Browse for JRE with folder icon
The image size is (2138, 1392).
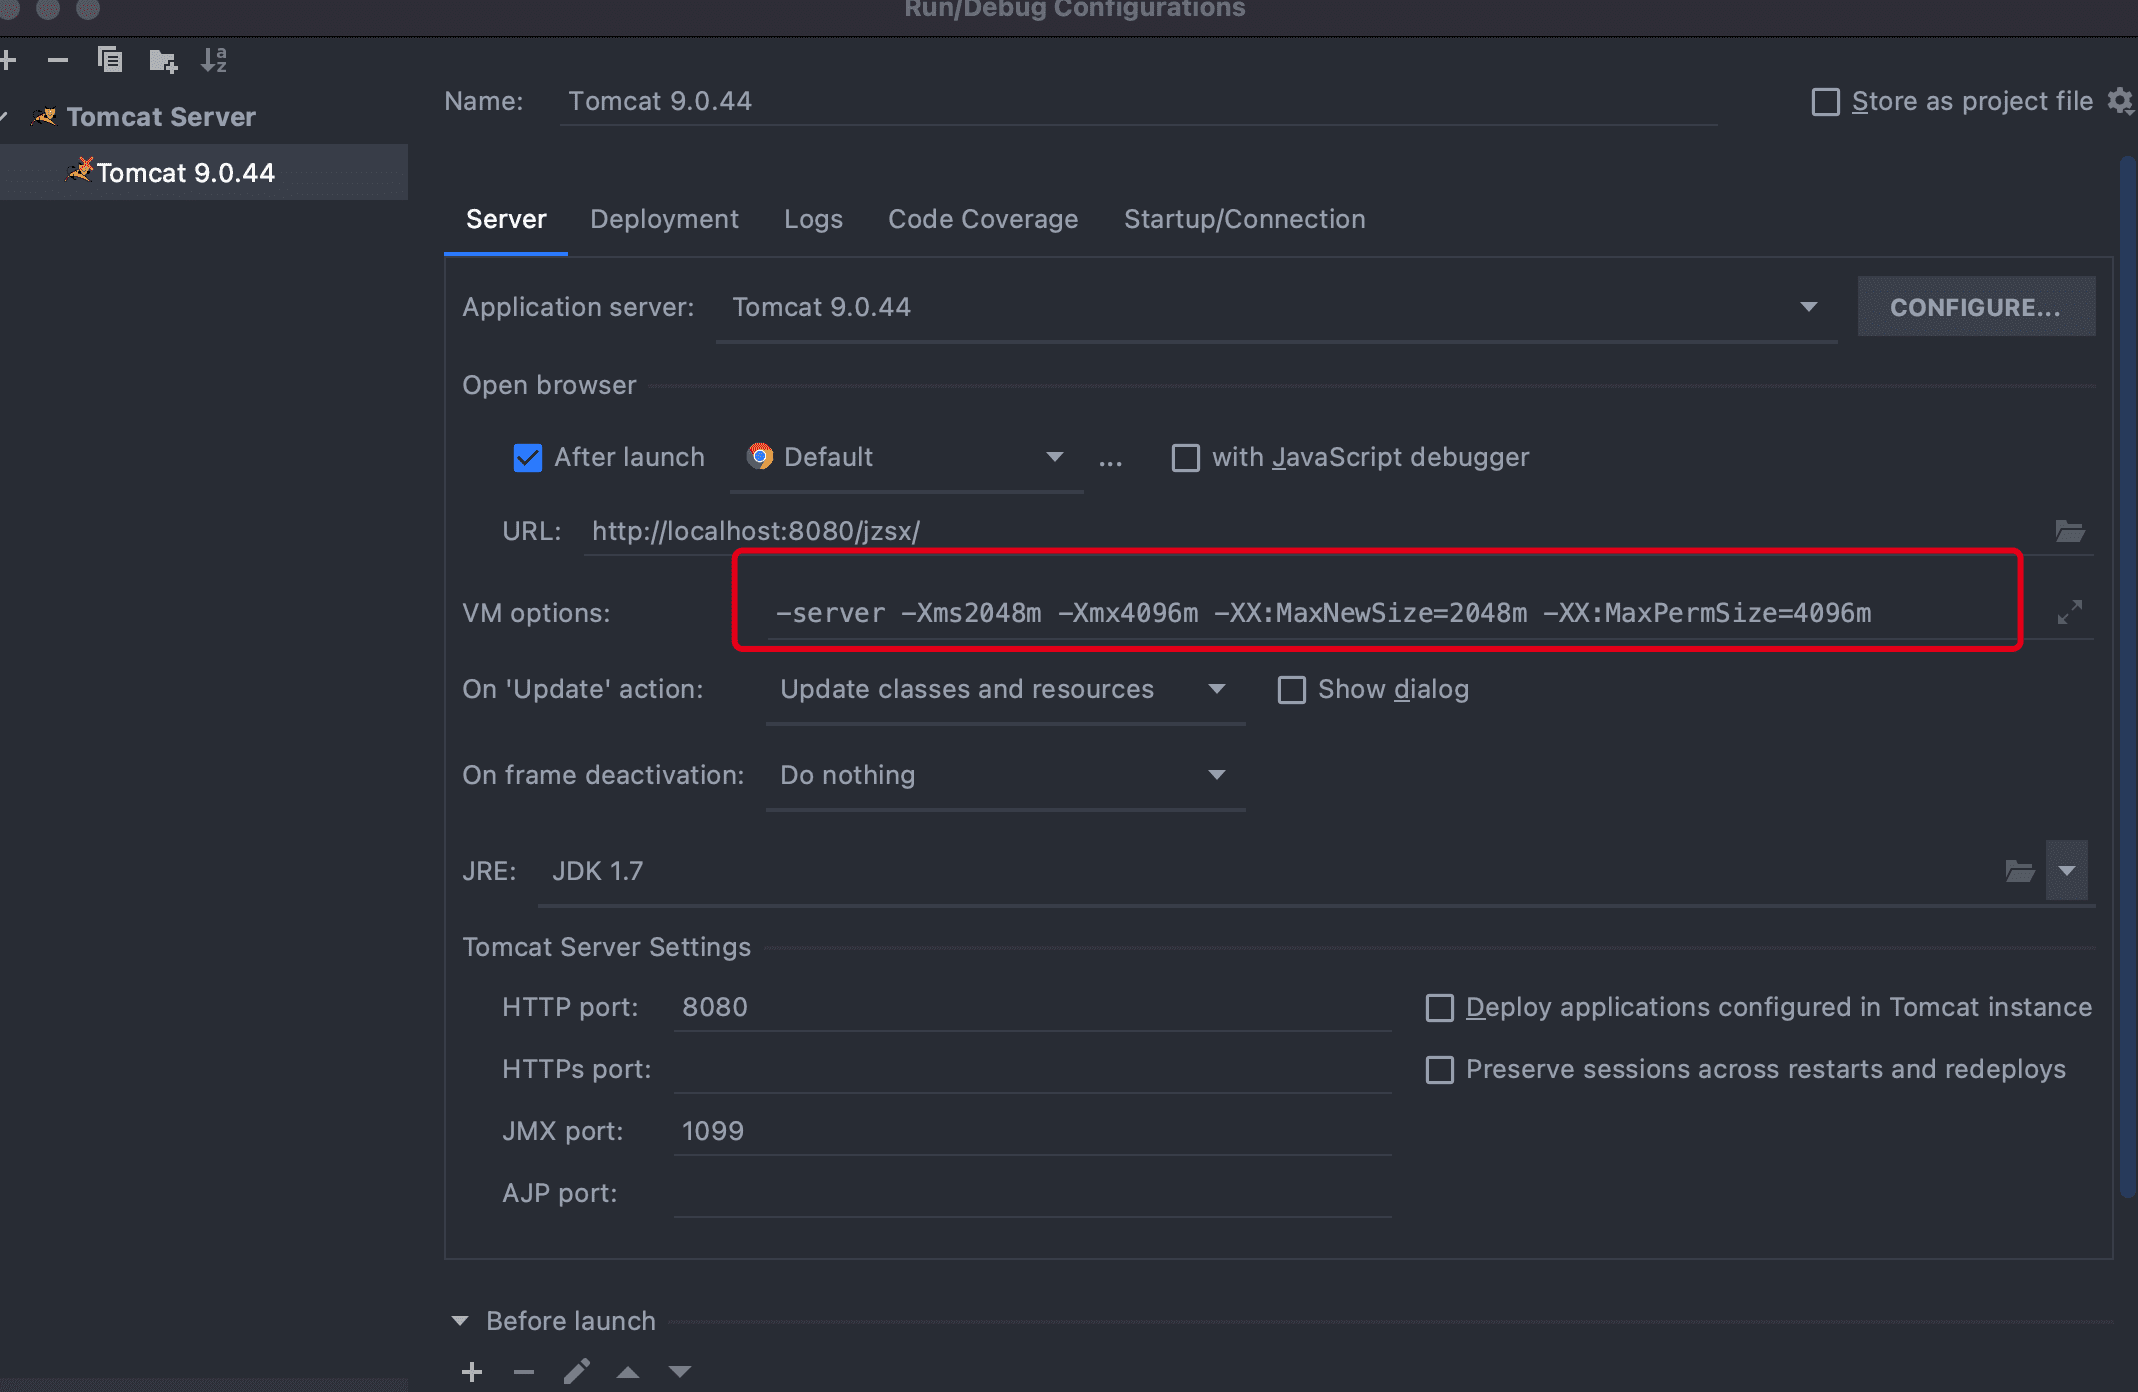click(2019, 871)
